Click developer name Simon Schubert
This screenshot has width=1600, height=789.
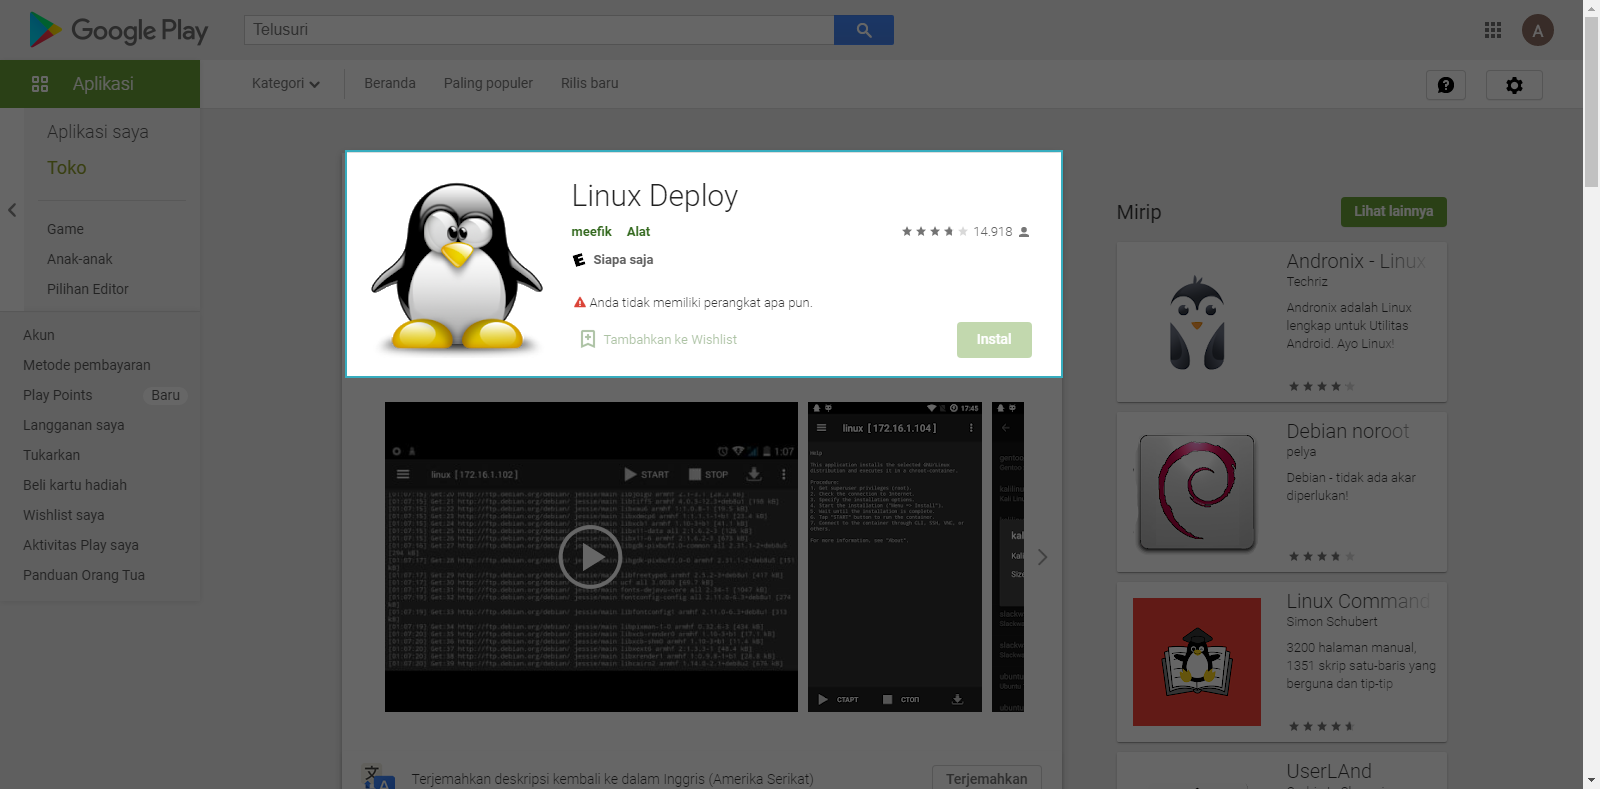tap(1332, 622)
